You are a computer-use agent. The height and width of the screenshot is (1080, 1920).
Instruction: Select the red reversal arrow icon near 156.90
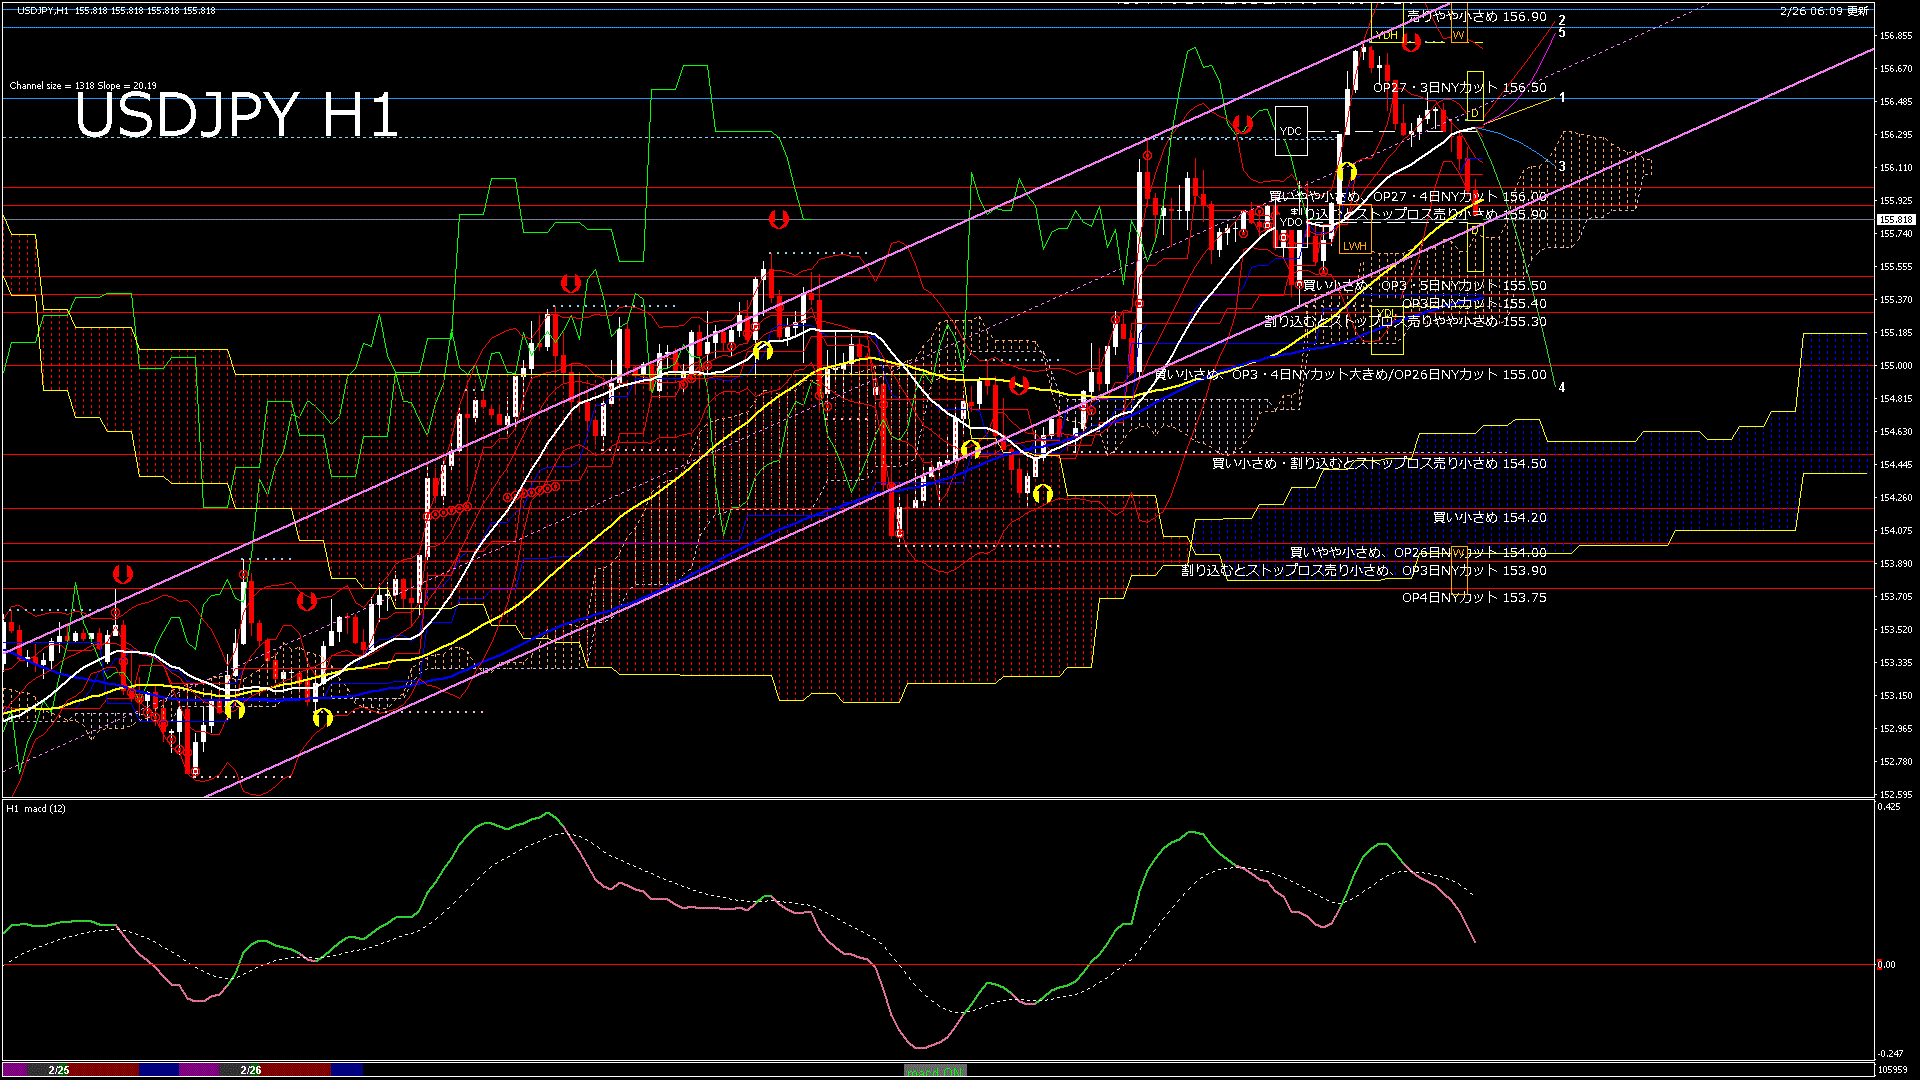coord(1410,43)
